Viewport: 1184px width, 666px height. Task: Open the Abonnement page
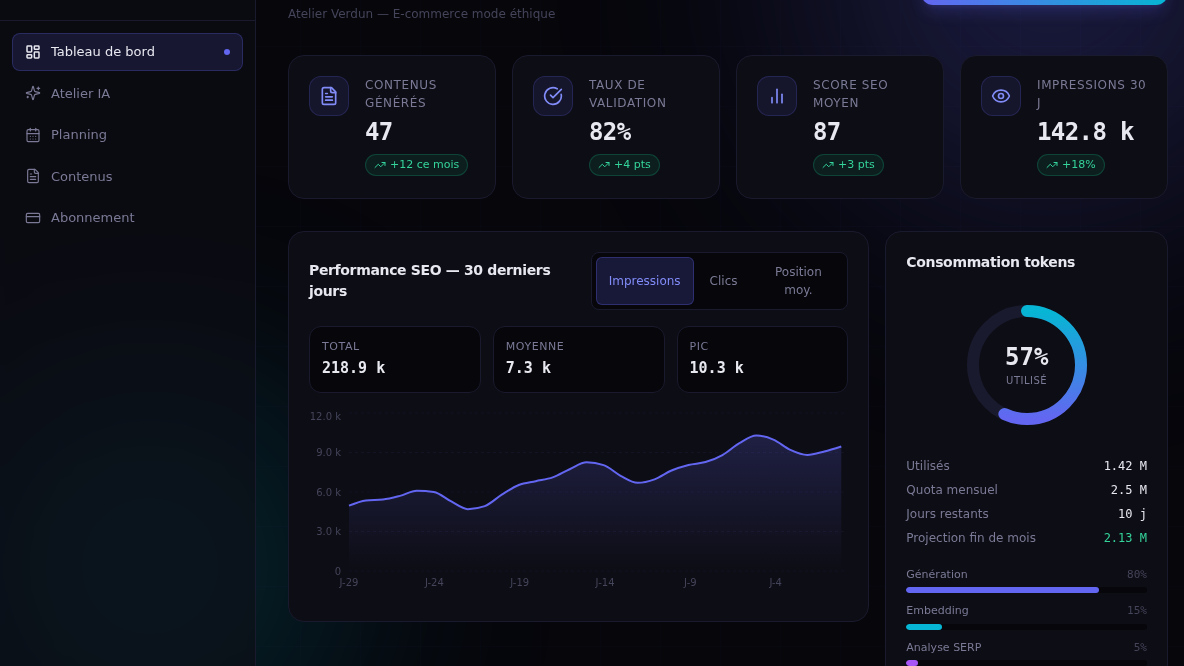pyautogui.click(x=127, y=217)
